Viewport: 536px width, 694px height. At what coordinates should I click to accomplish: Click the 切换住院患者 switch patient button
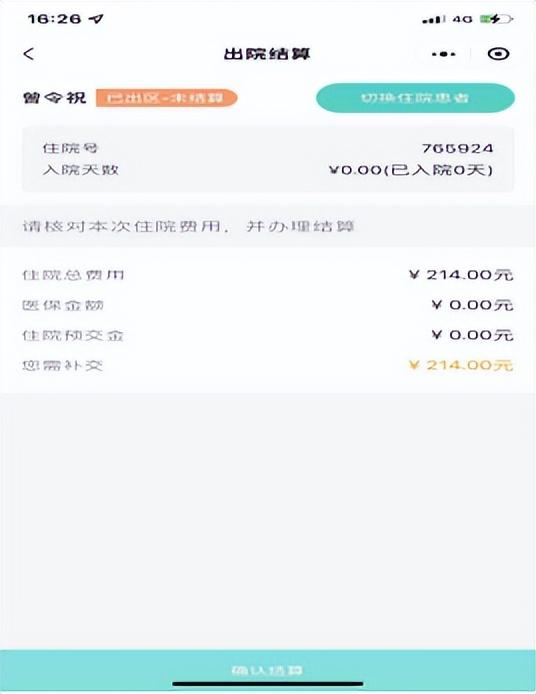(x=415, y=98)
